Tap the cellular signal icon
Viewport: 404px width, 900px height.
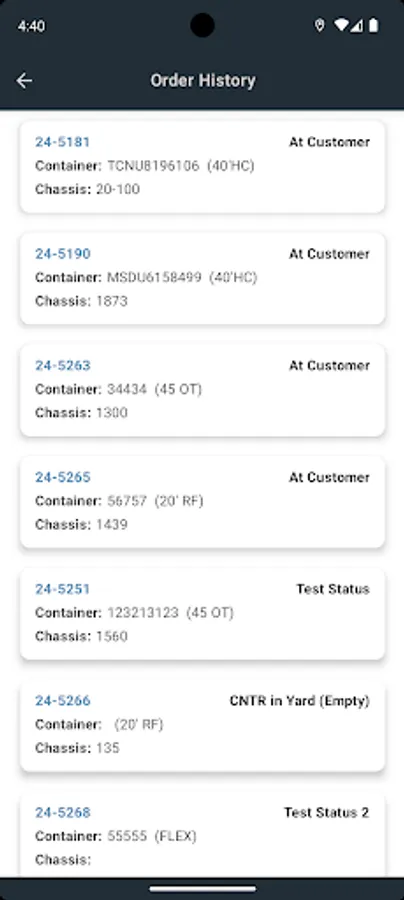357,26
